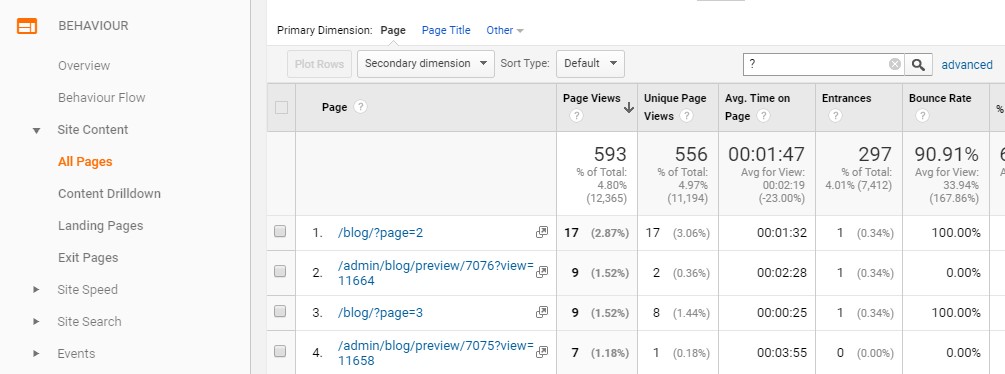
Task: Open the Sort Type Default dropdown
Action: point(590,64)
